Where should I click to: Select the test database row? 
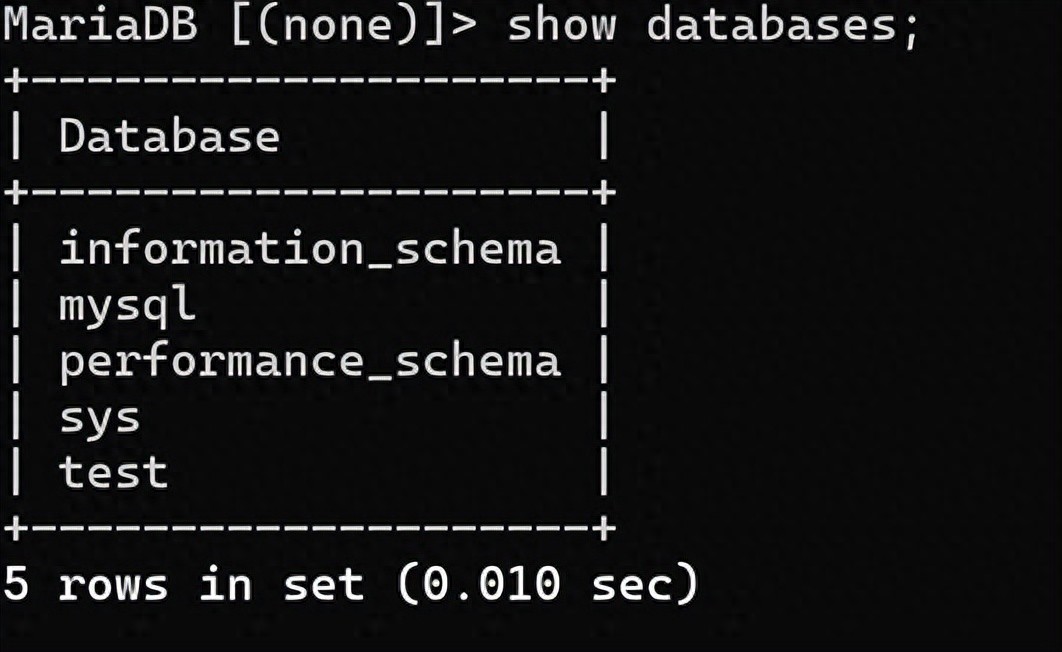[x=113, y=472]
